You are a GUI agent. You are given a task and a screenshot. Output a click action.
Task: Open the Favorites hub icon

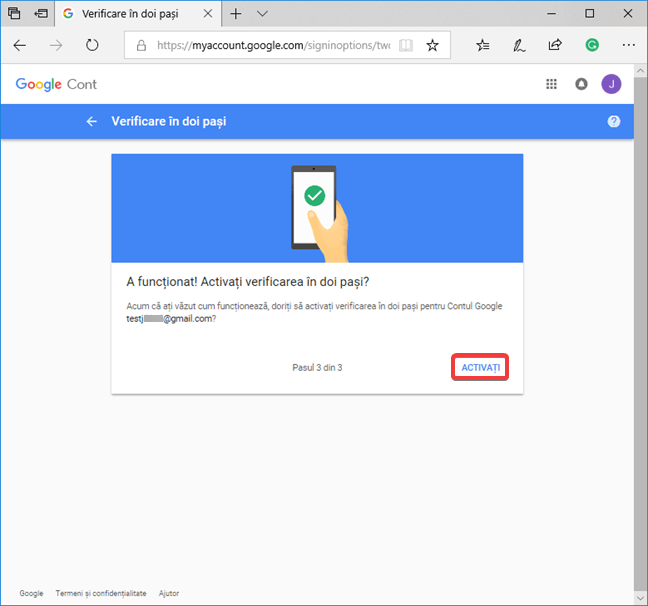(483, 45)
